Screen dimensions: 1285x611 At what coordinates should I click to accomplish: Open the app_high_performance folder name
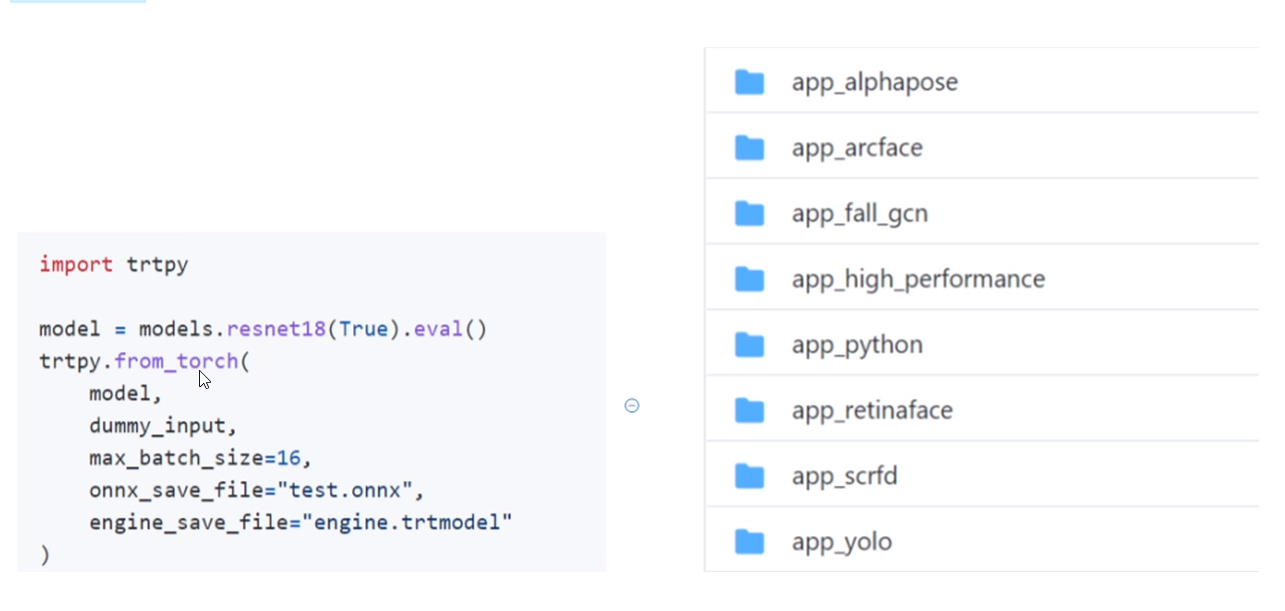[918, 279]
